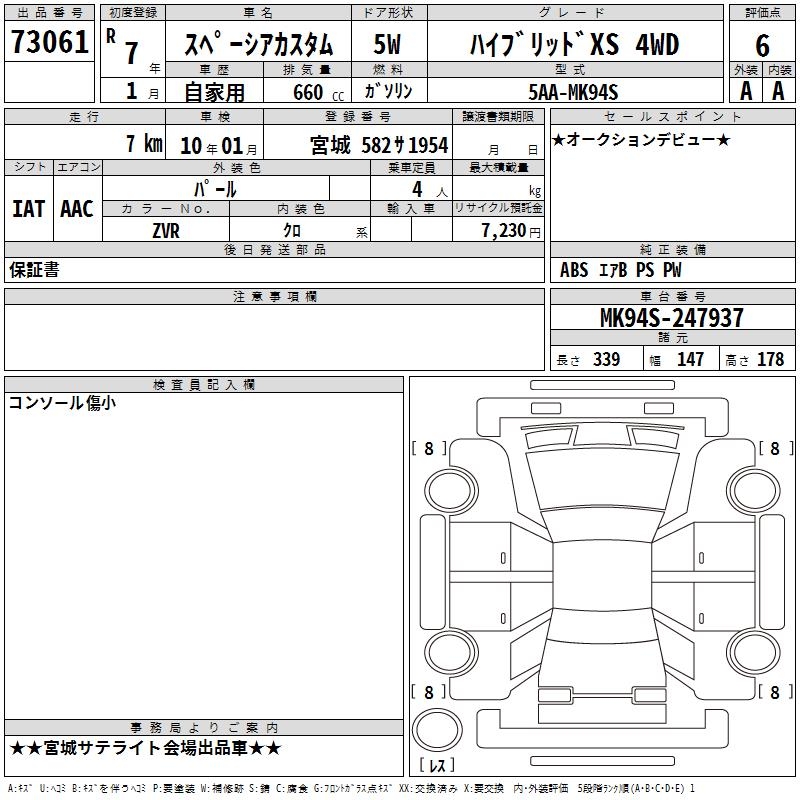This screenshot has width=800, height=800.
Task: Select the inspection expiry 10年01月
Action: click(218, 146)
